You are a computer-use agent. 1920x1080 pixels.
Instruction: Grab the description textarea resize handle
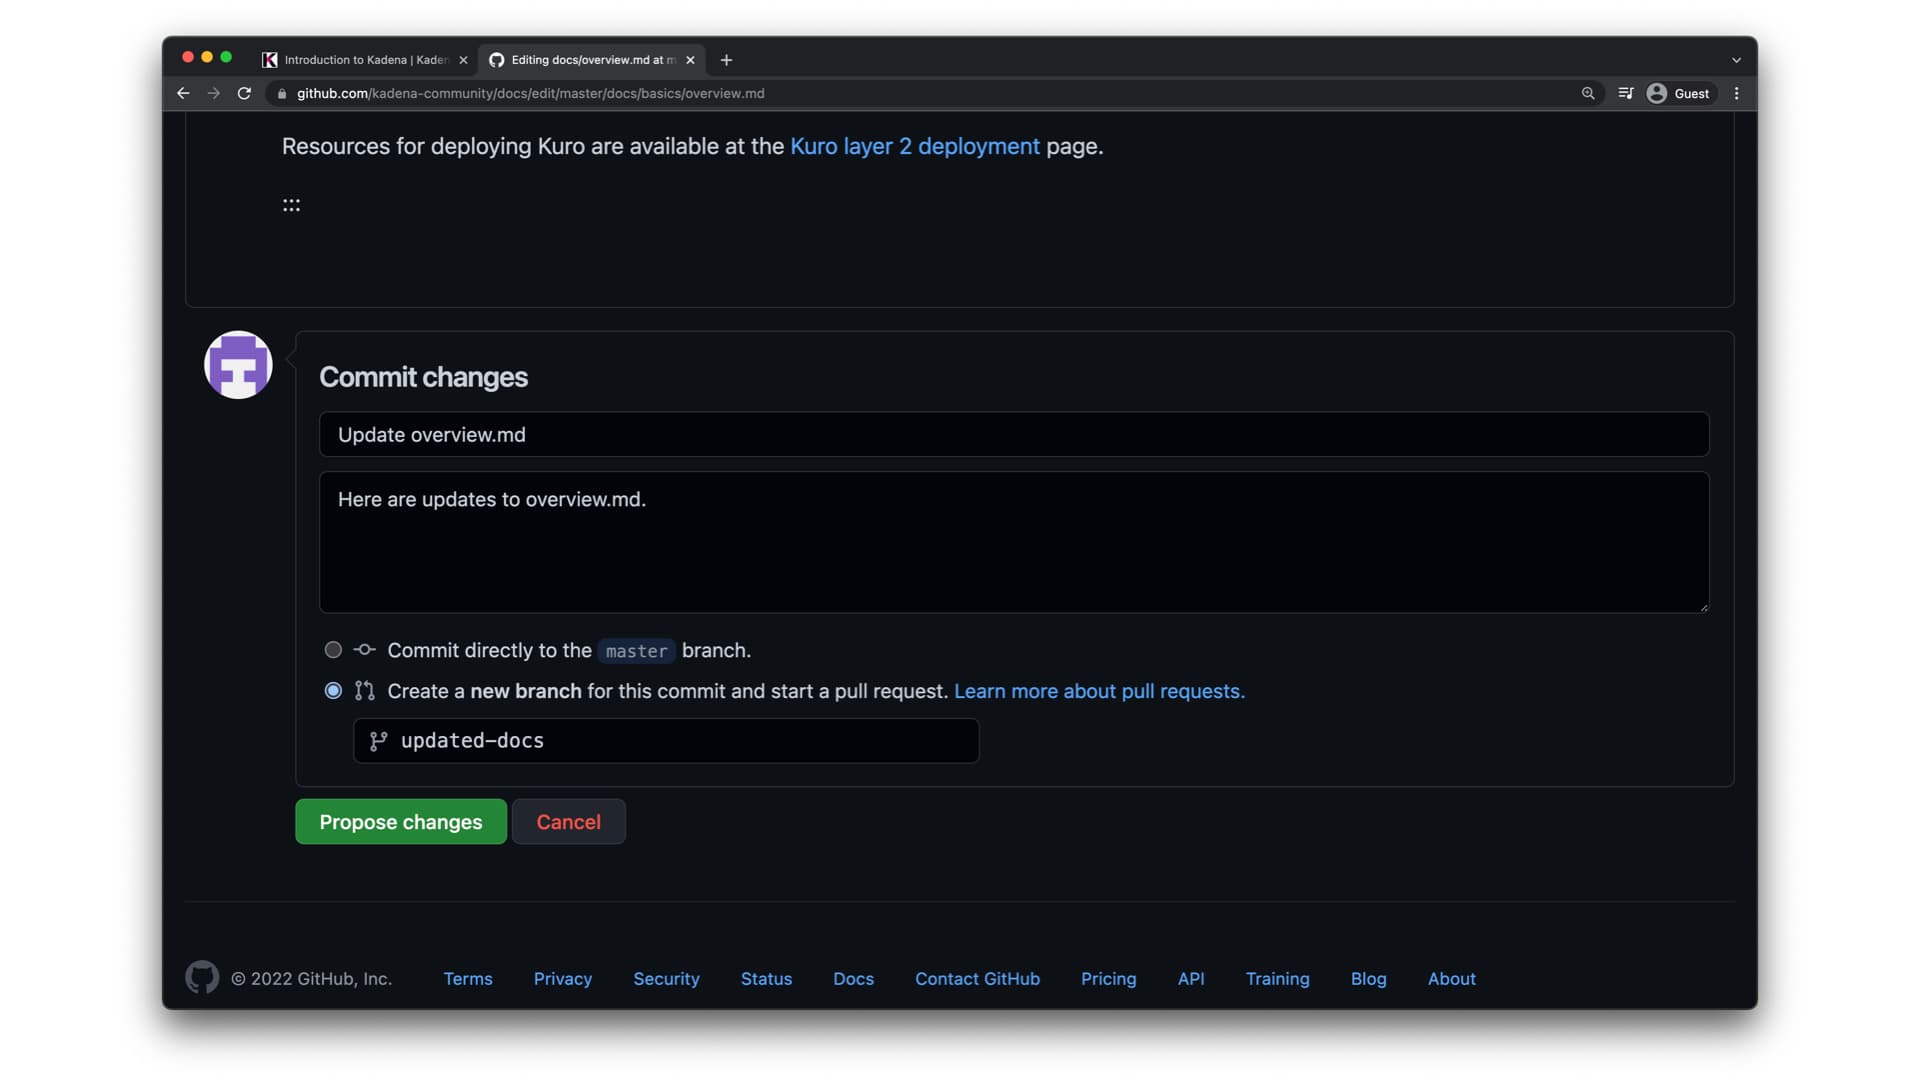pyautogui.click(x=1704, y=607)
